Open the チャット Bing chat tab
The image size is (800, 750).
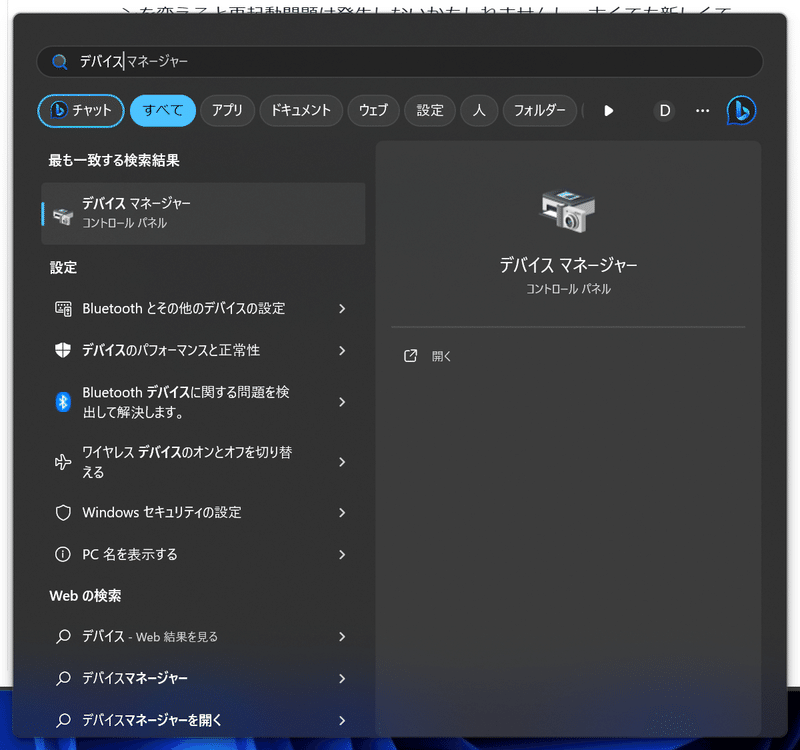(81, 110)
